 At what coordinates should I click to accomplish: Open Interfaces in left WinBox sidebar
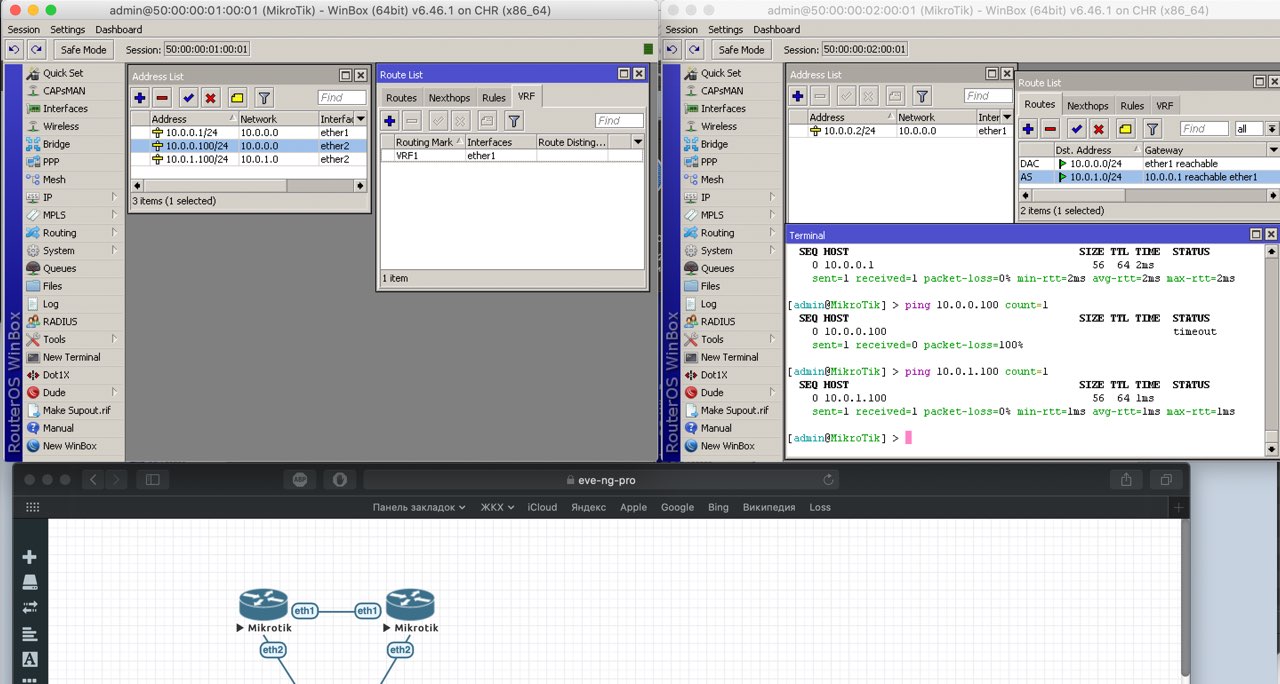click(65, 109)
